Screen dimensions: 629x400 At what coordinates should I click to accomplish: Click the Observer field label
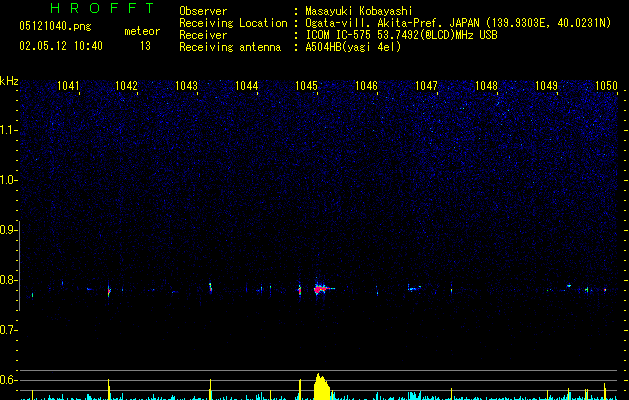click(203, 11)
